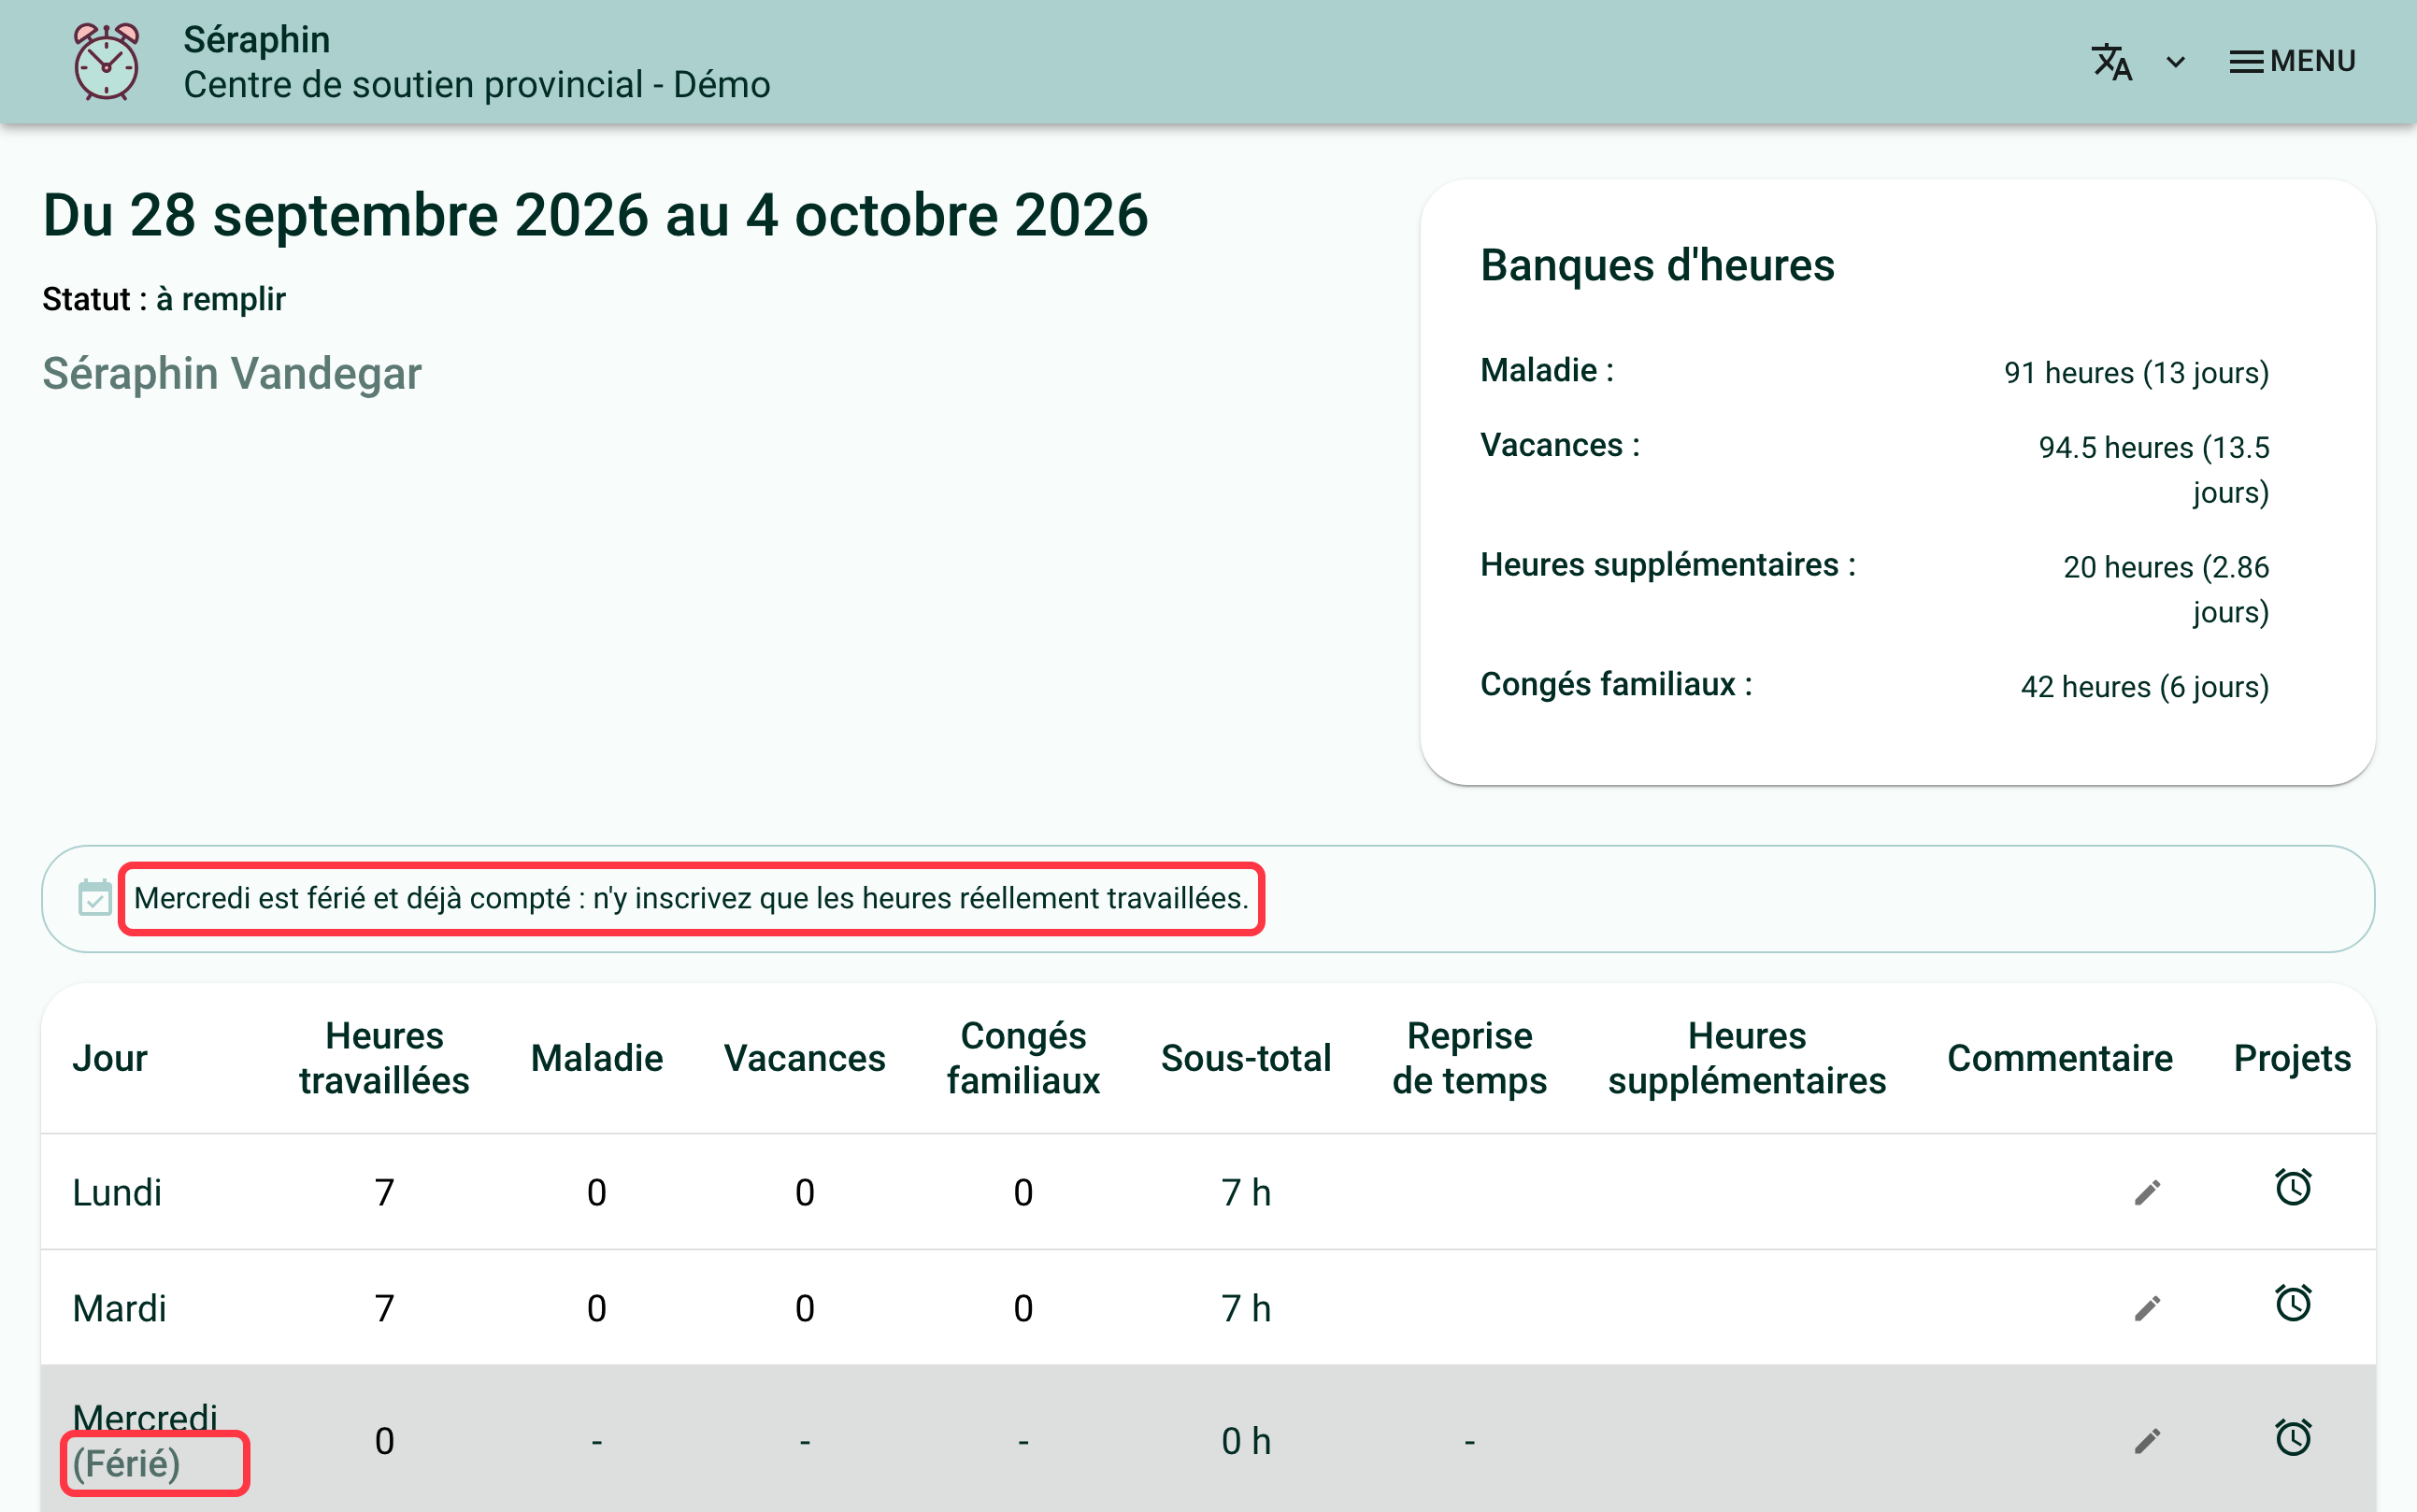Click Mardi hours worked value 7
Screen dimensions: 2417x1512
384,1308
